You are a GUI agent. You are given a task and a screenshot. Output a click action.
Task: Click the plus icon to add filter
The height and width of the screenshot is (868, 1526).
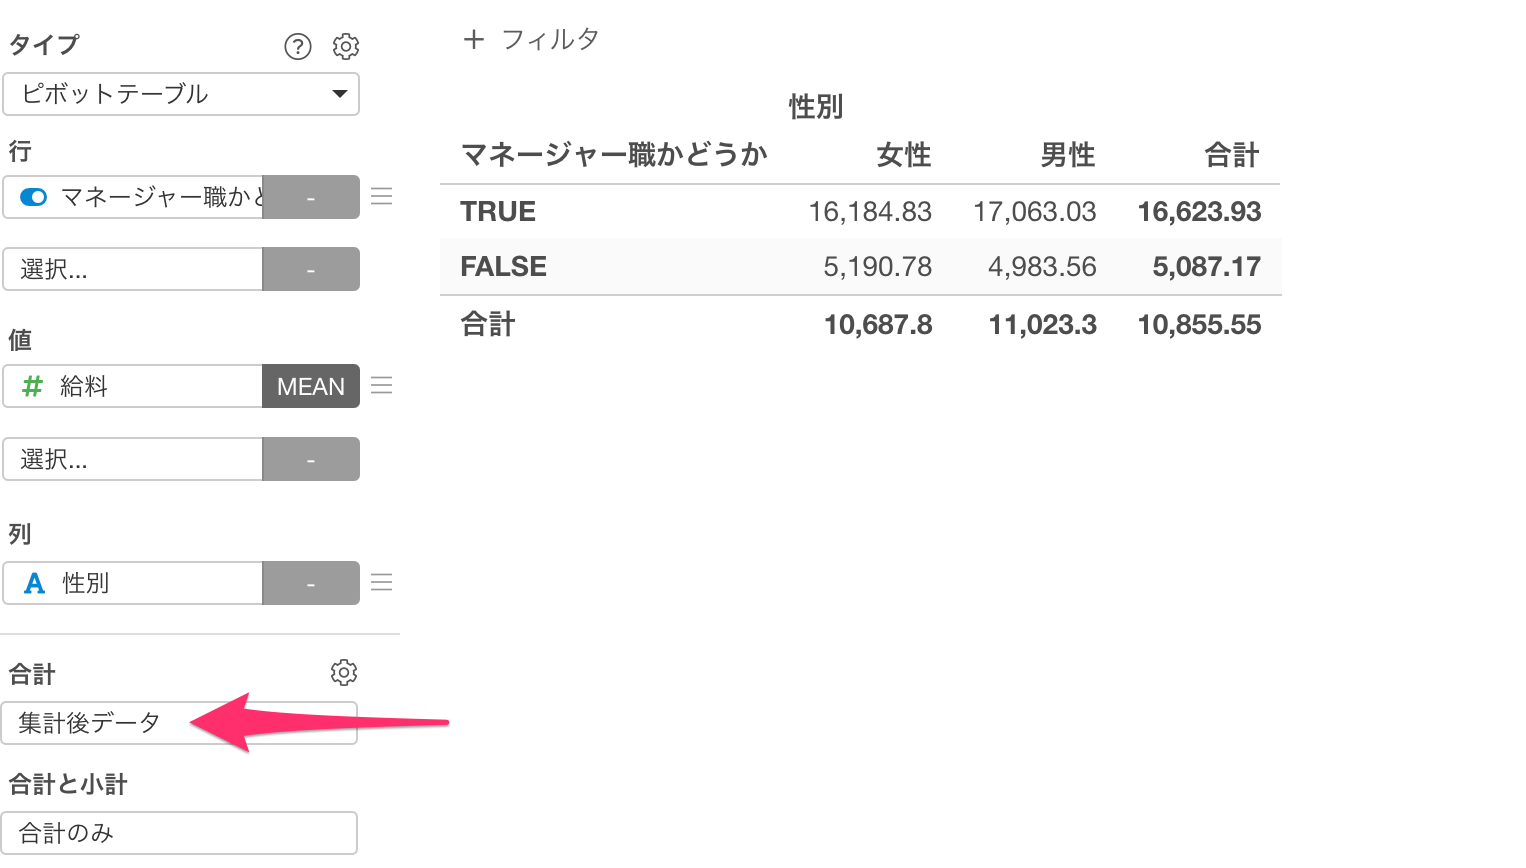[x=474, y=39]
